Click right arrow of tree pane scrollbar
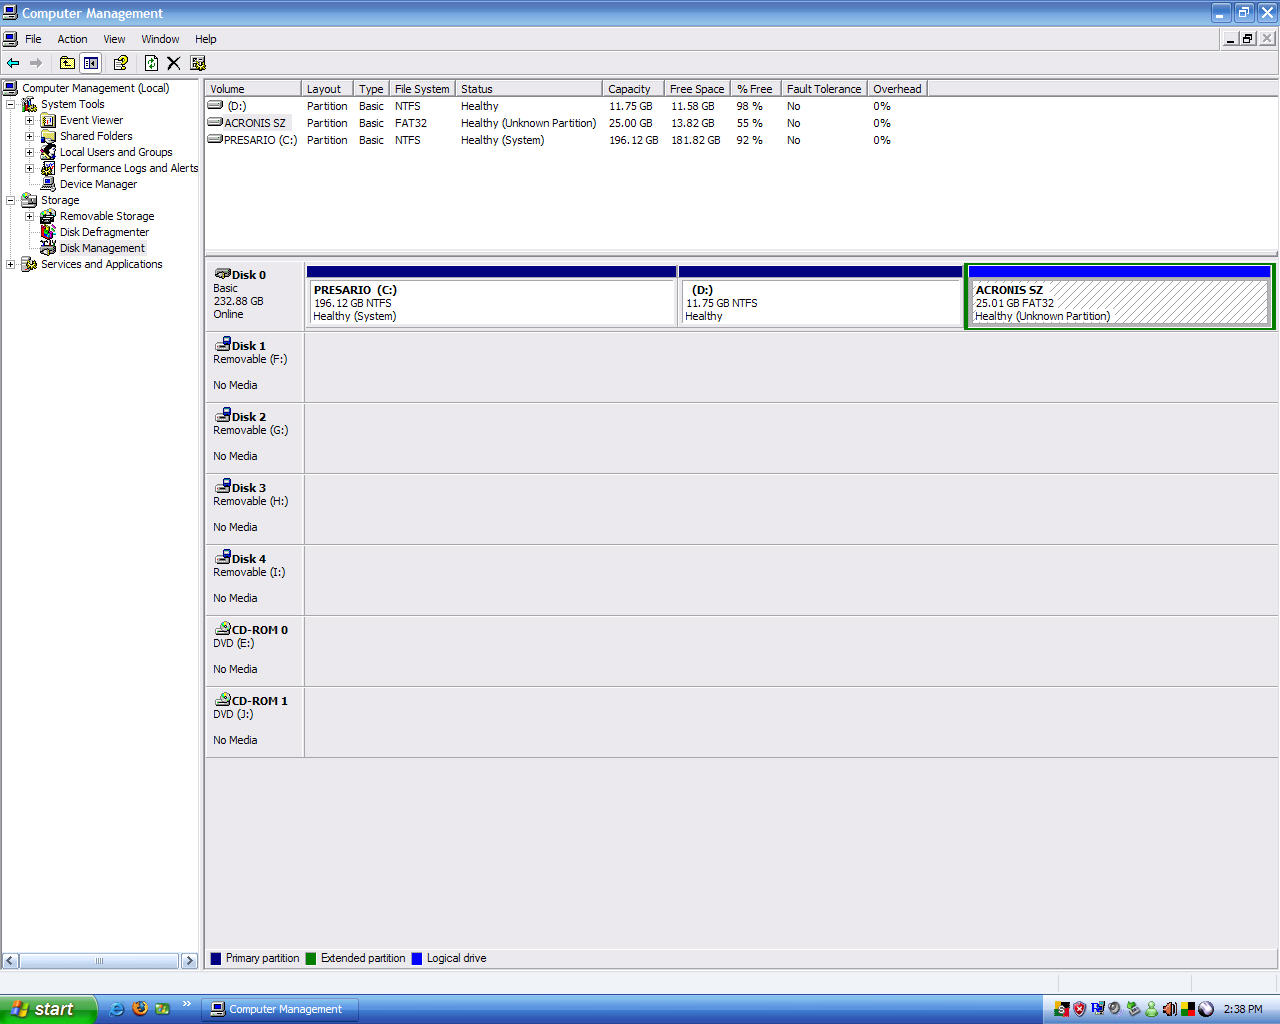Screen dimensions: 1280x1024 (189, 961)
